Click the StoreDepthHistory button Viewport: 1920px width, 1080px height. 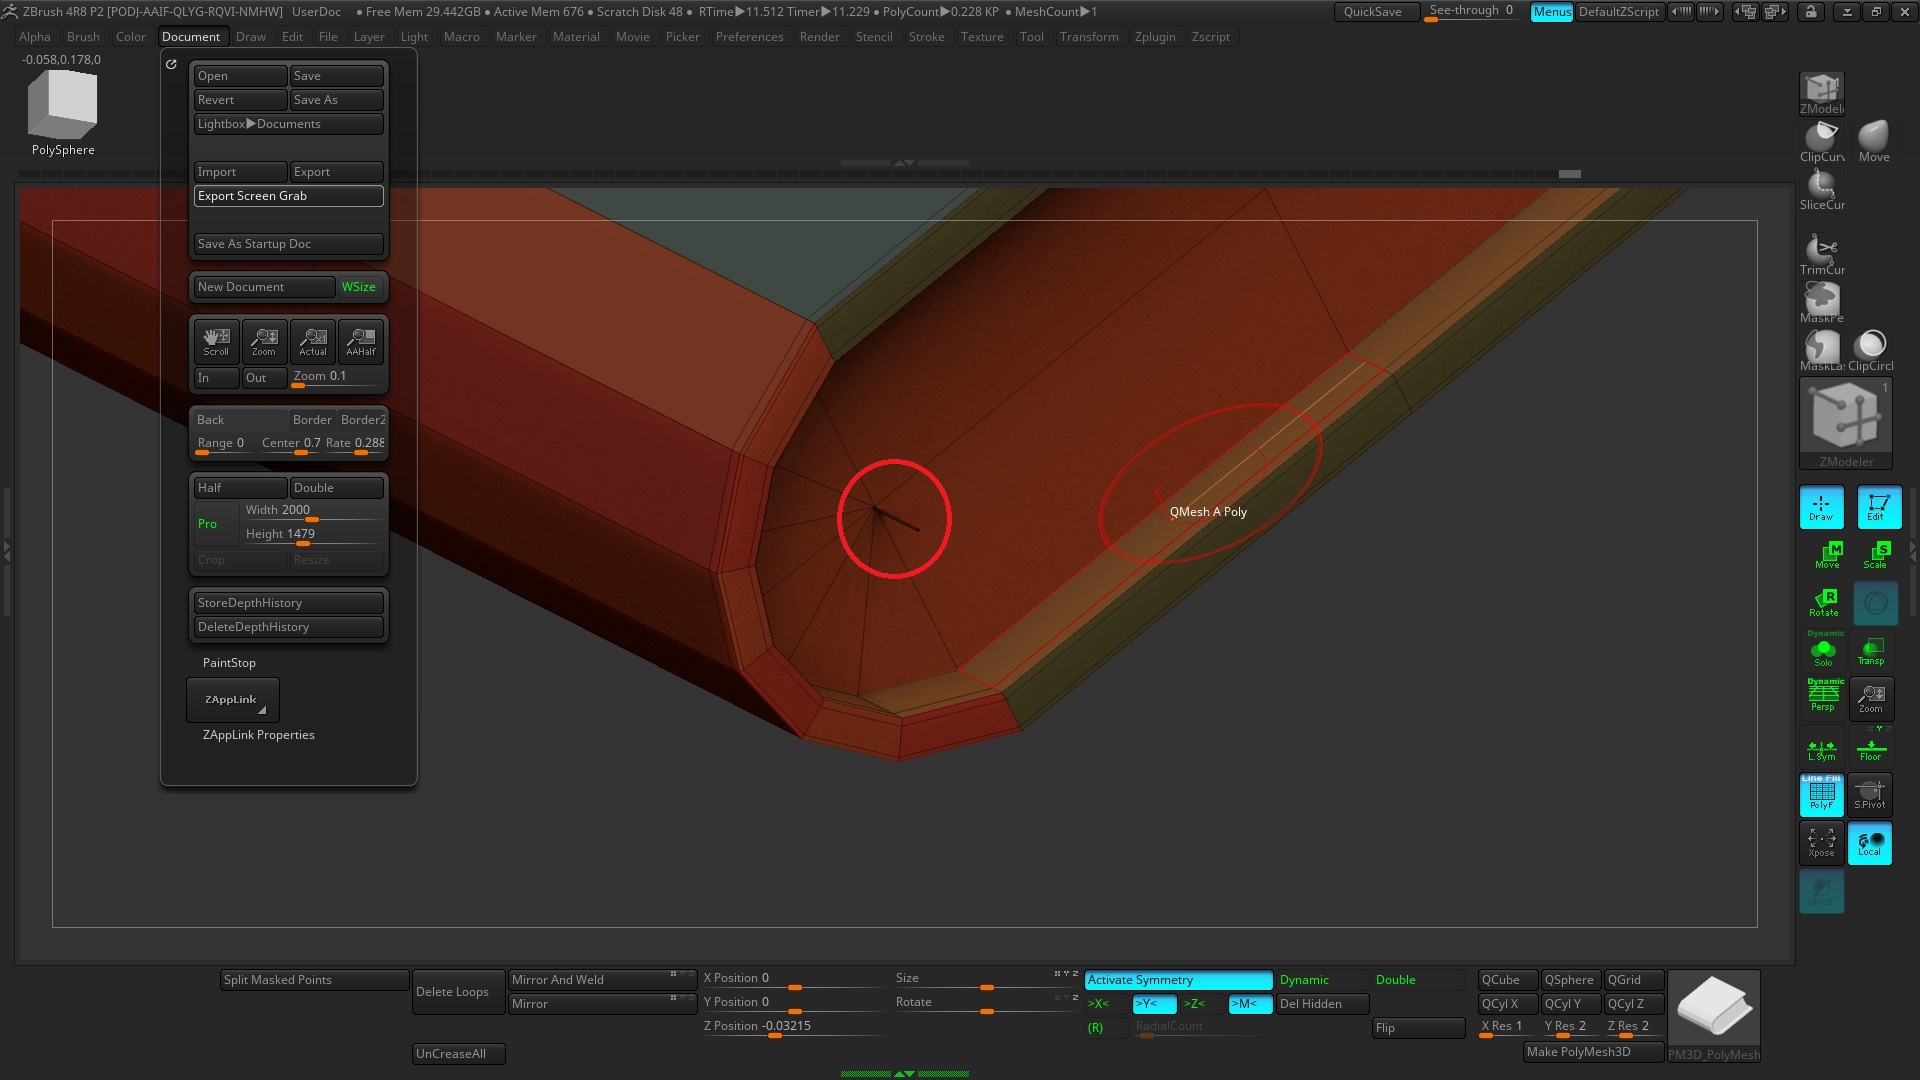pyautogui.click(x=288, y=603)
